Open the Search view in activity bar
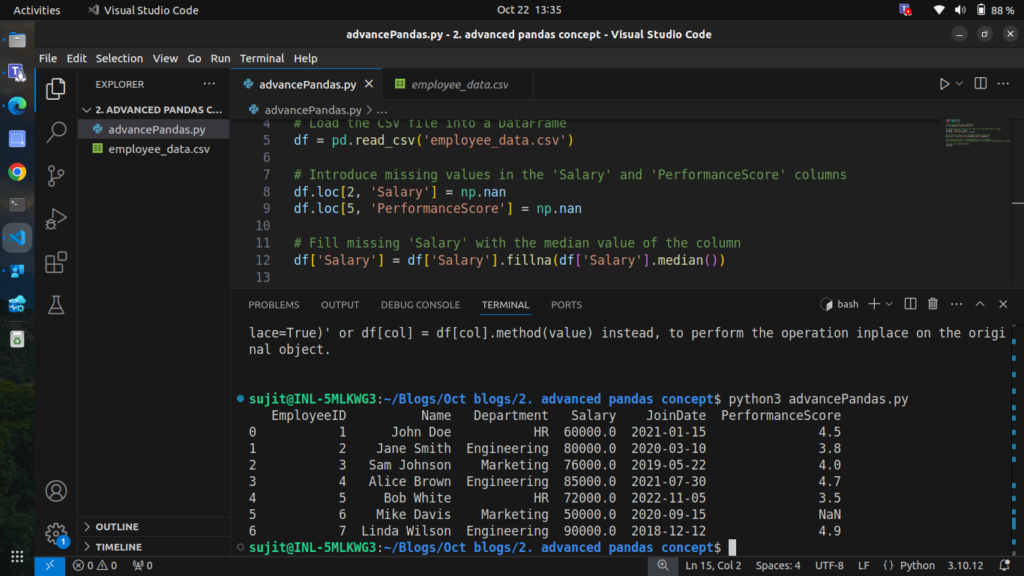 (x=57, y=131)
